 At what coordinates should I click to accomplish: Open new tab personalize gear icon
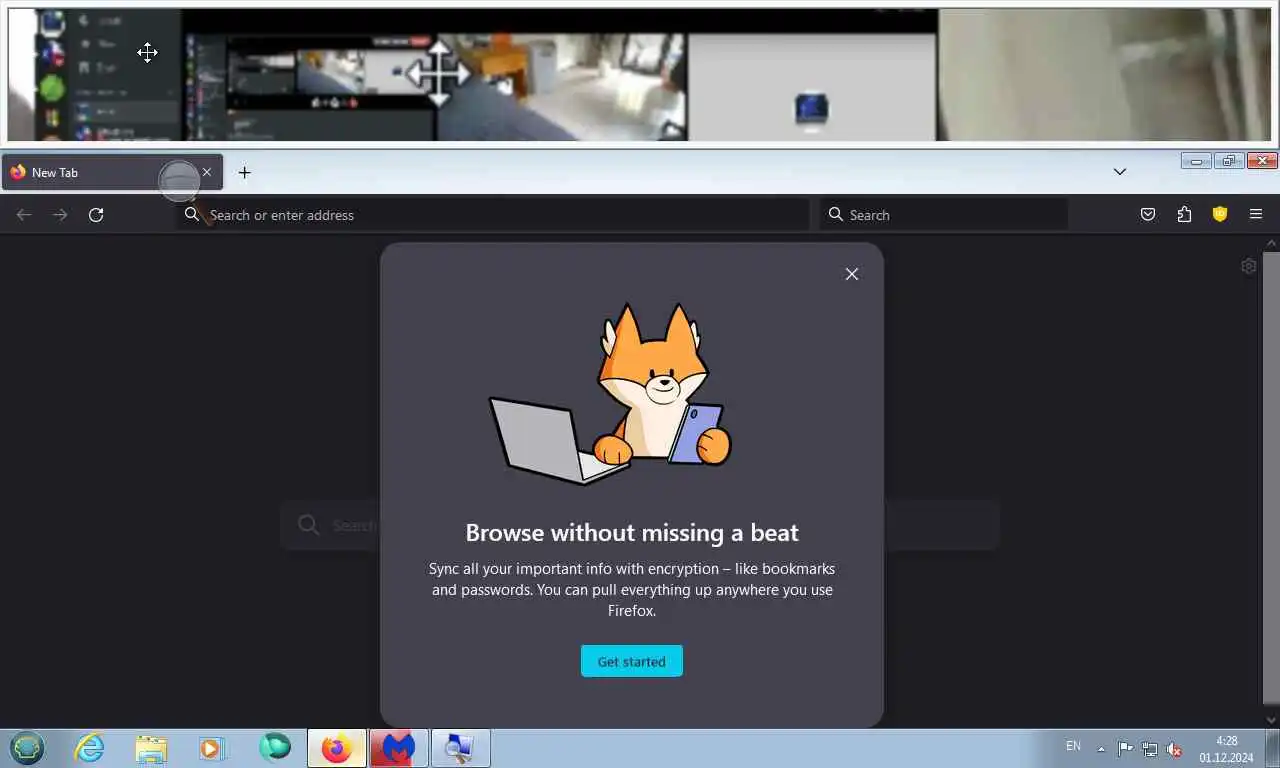(1248, 266)
